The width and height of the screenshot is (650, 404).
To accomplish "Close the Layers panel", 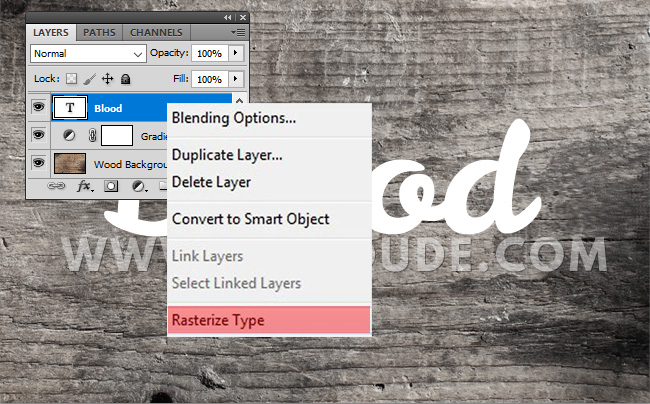I will [x=243, y=17].
